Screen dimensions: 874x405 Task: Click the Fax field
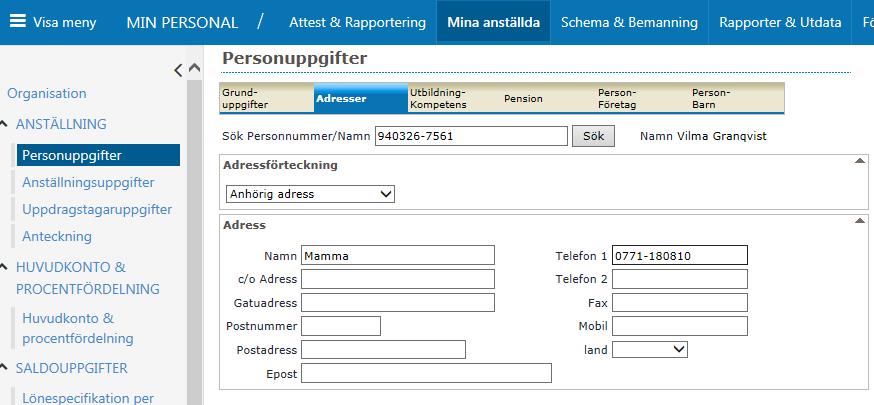pos(679,302)
